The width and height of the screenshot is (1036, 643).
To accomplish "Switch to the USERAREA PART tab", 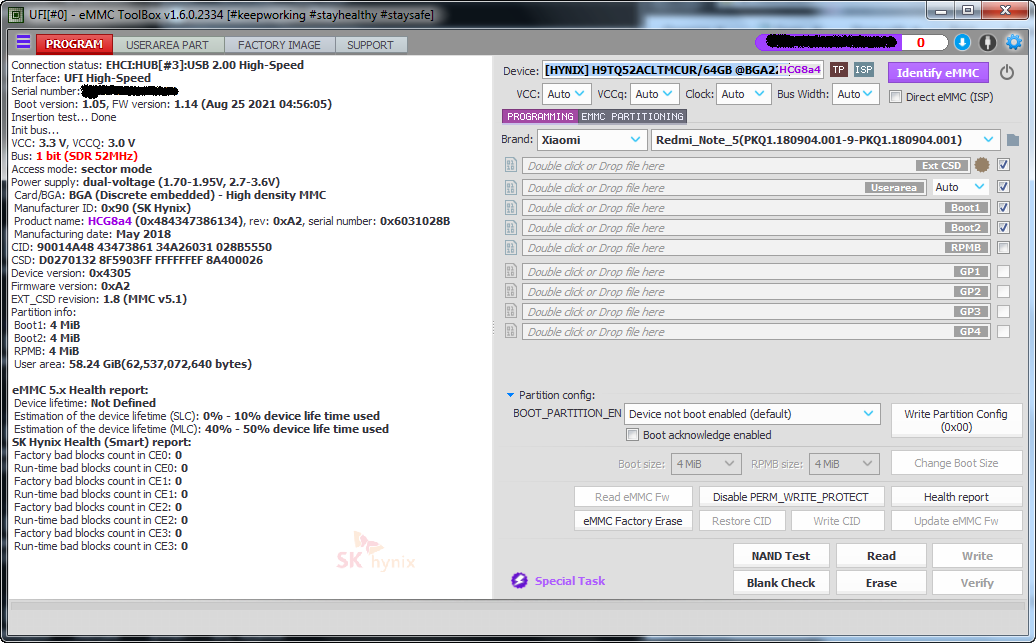I will [x=167, y=45].
